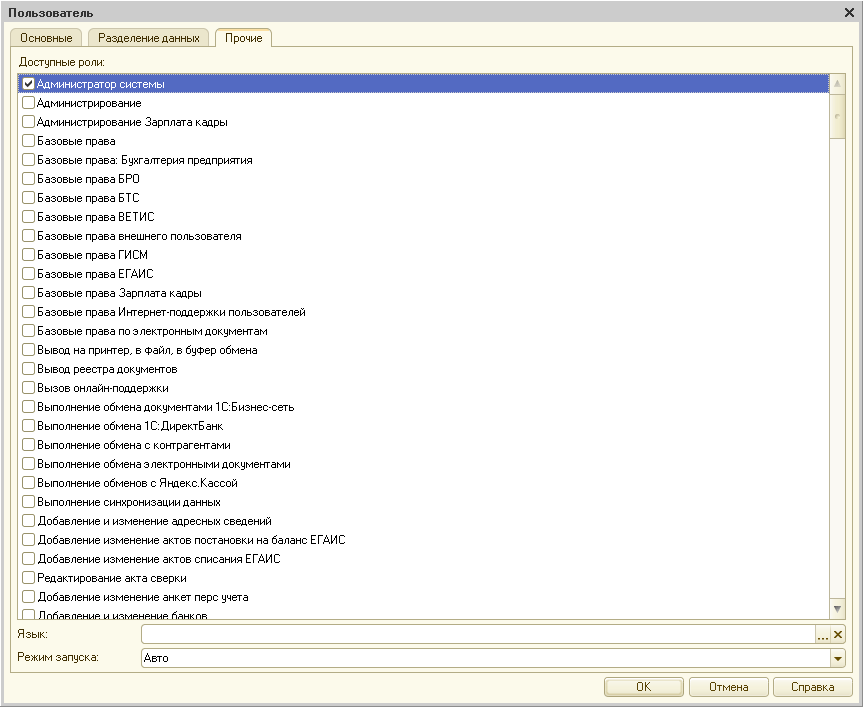Check Базовые права ГИСМ
863x707 pixels.
28,255
